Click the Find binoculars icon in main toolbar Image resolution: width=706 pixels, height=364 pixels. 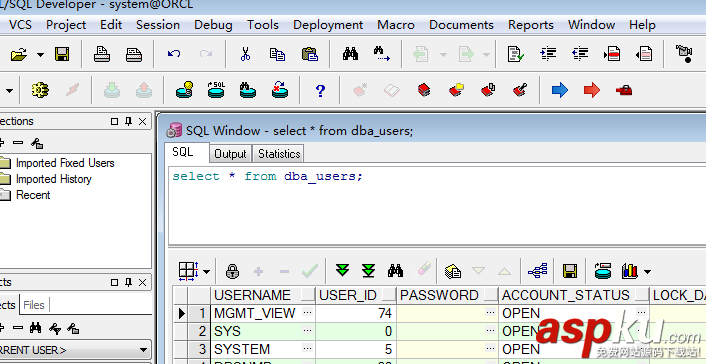coord(350,55)
